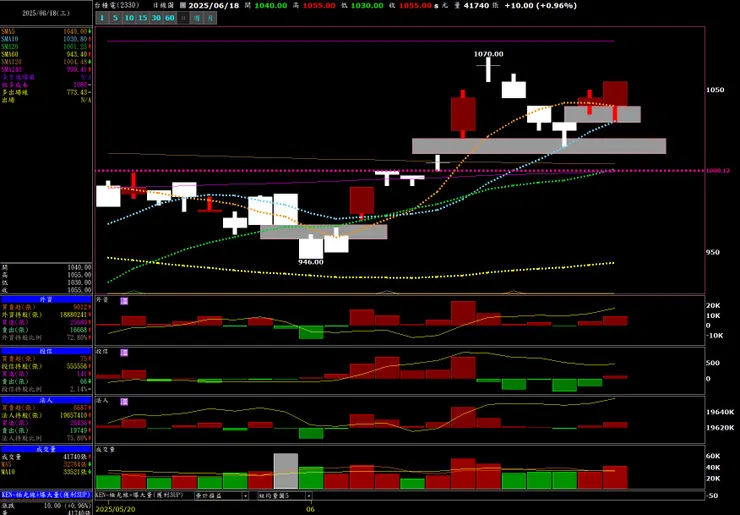The height and width of the screenshot is (515, 740).
Task: Click the +10.00 (+0.96%) change in top header
Action: pyautogui.click(x=540, y=6)
